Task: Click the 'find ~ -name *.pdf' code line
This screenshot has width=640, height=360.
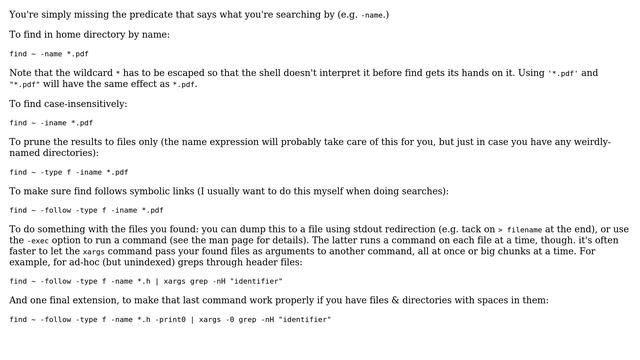Action: point(49,54)
